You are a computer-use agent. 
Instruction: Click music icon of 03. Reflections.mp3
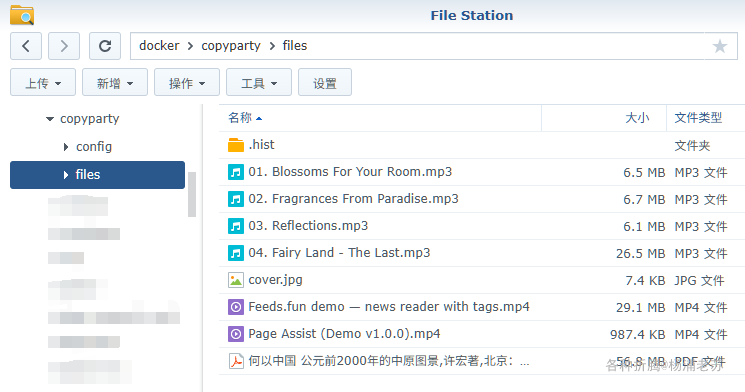[x=236, y=226]
